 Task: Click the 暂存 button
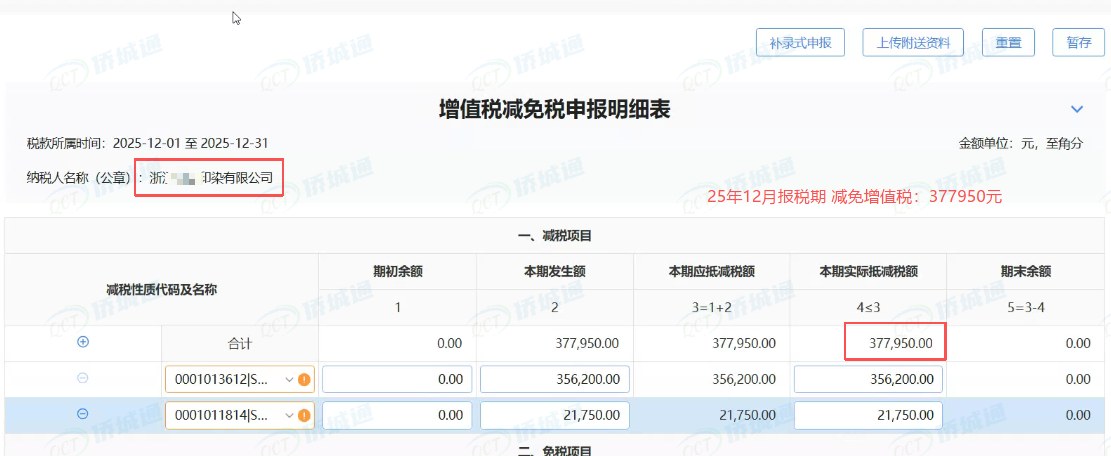1079,42
